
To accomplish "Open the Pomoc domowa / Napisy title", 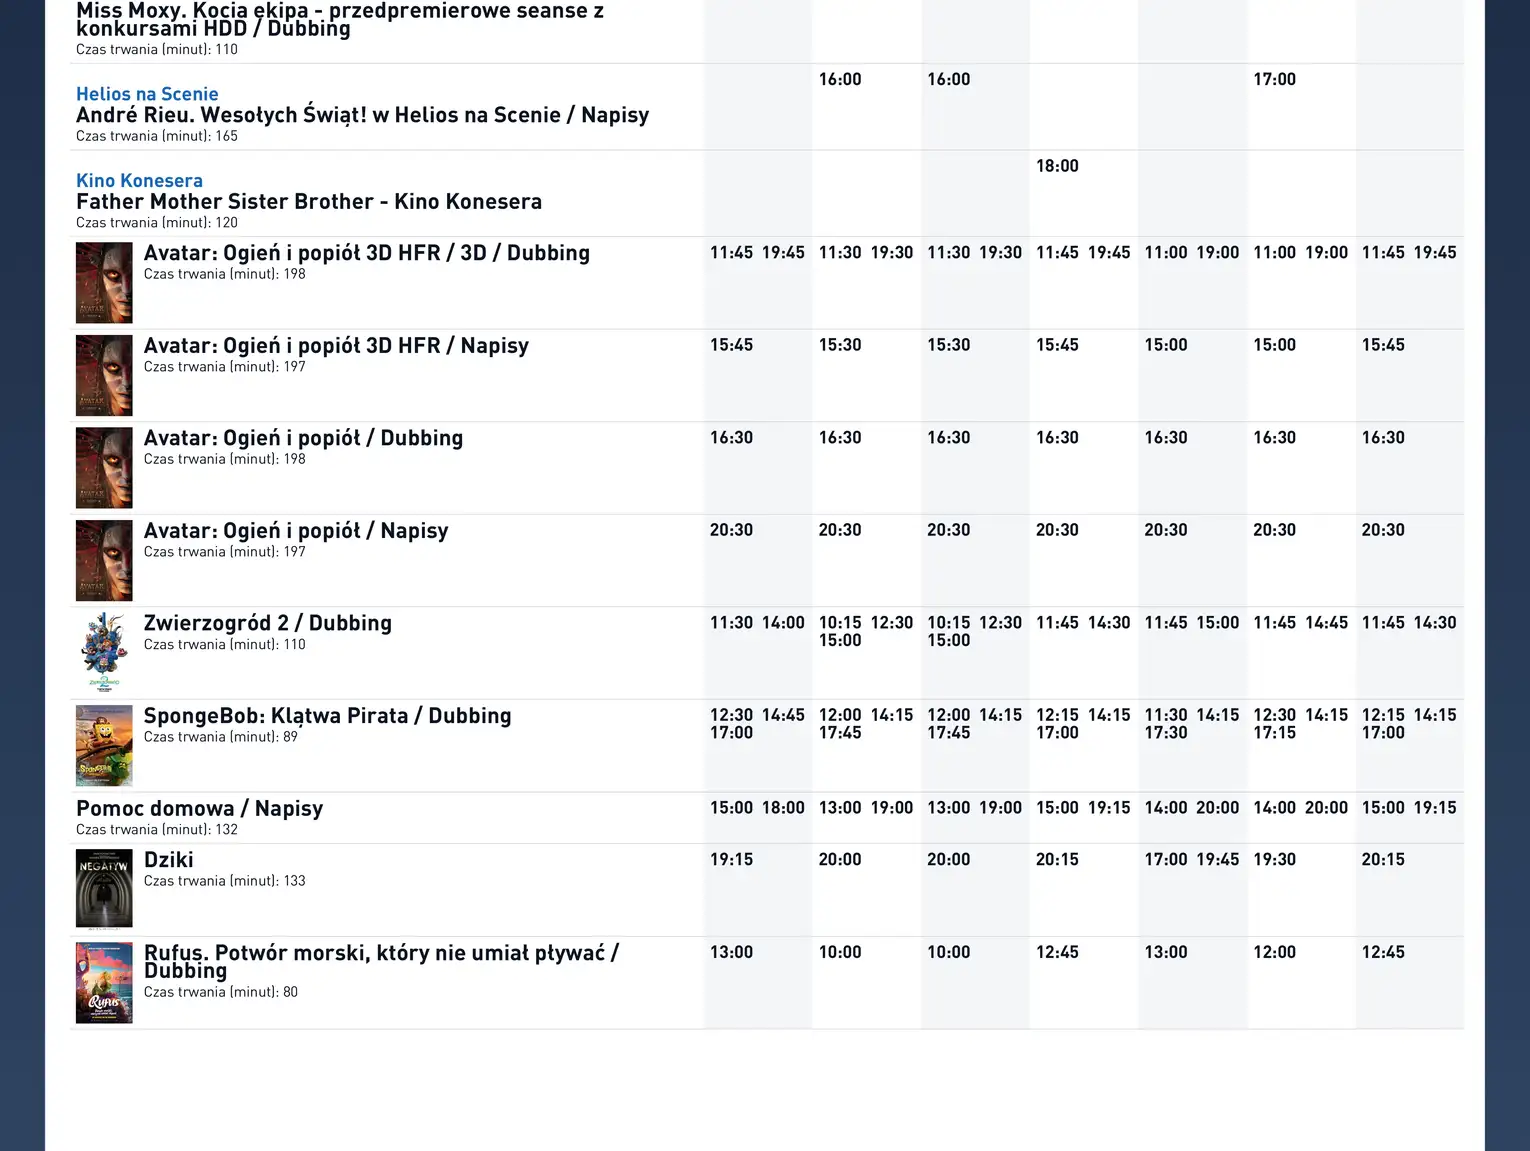I will pyautogui.click(x=199, y=808).
